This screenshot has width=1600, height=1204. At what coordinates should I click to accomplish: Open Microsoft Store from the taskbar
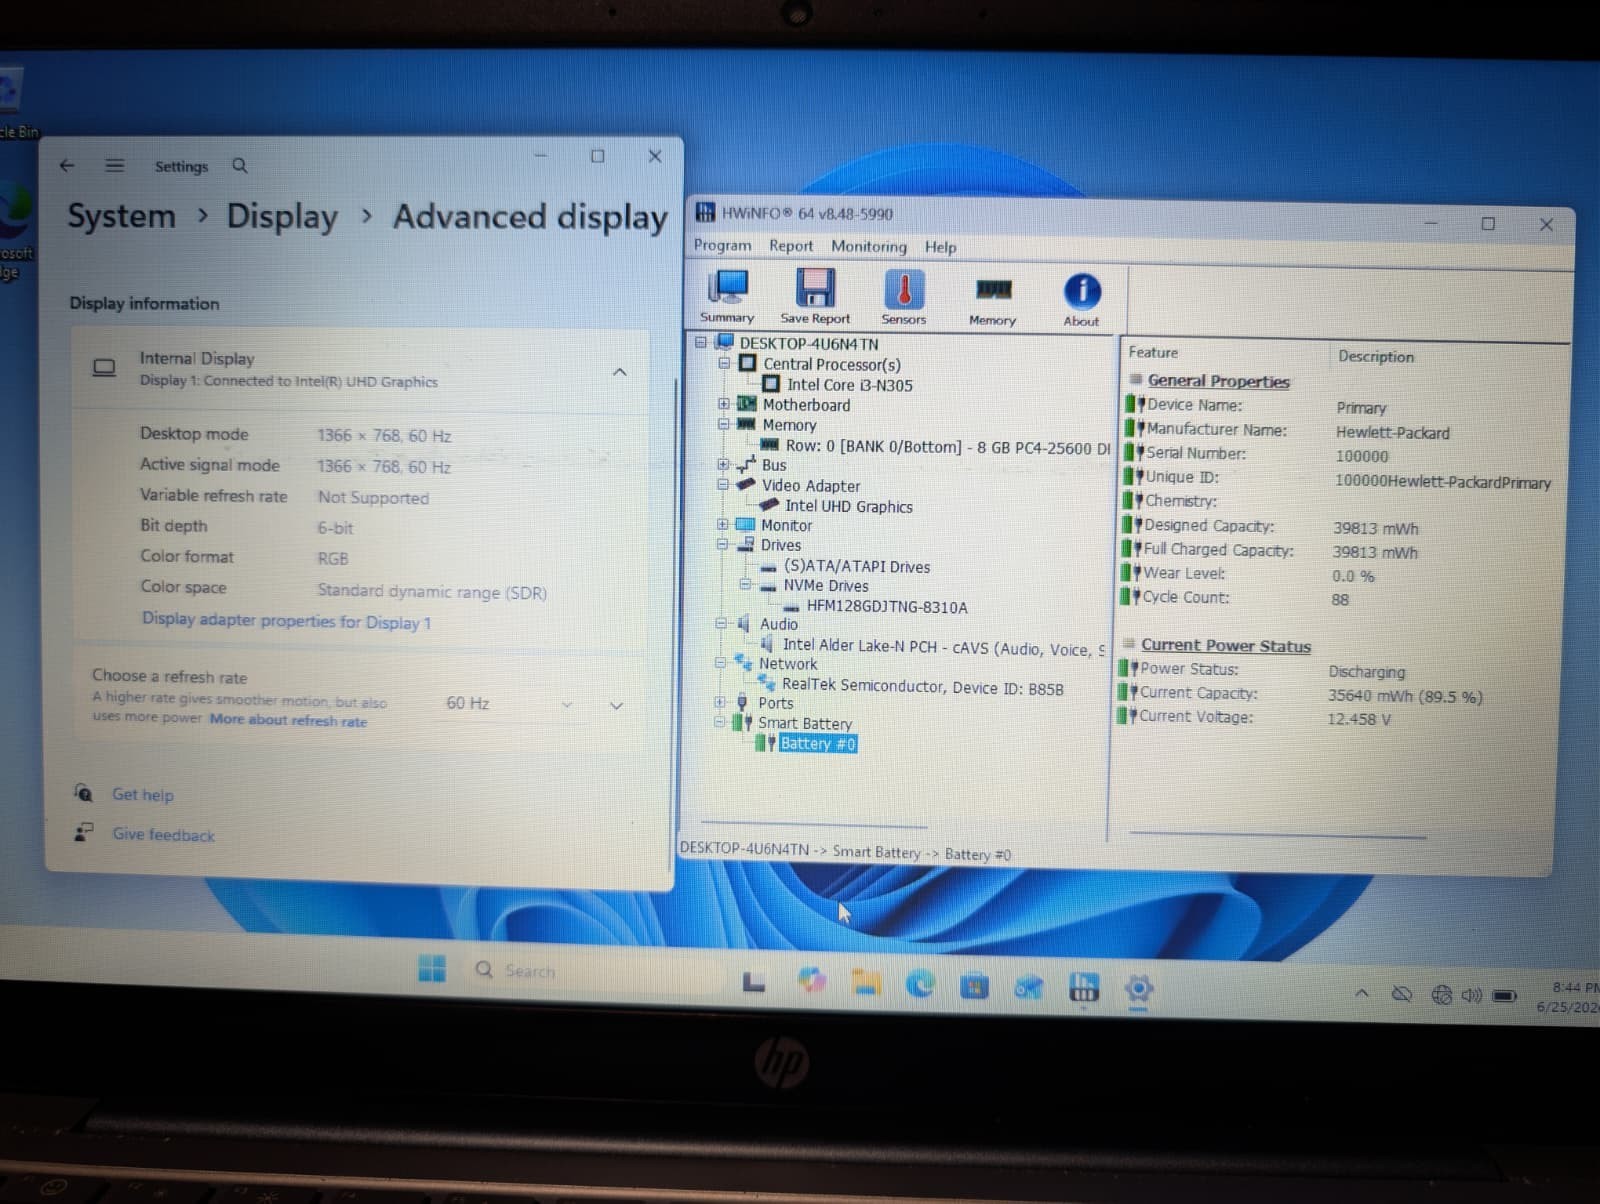click(x=974, y=986)
